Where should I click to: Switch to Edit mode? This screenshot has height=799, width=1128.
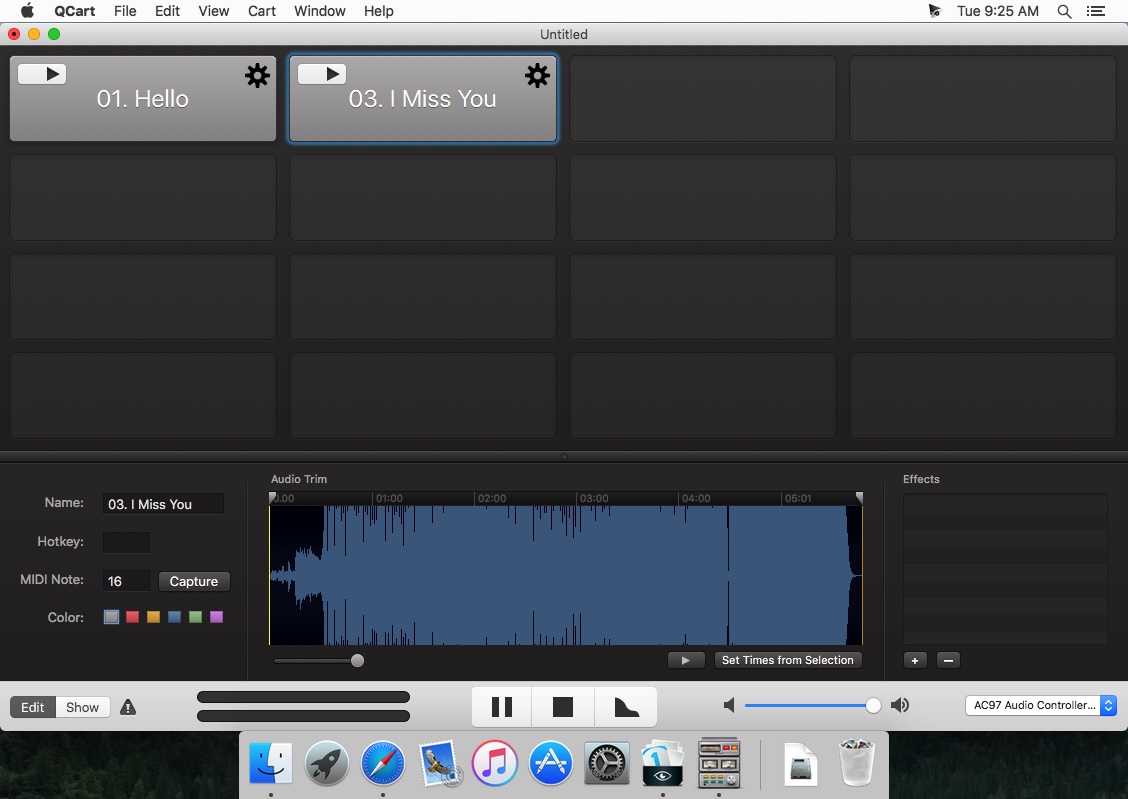tap(32, 707)
